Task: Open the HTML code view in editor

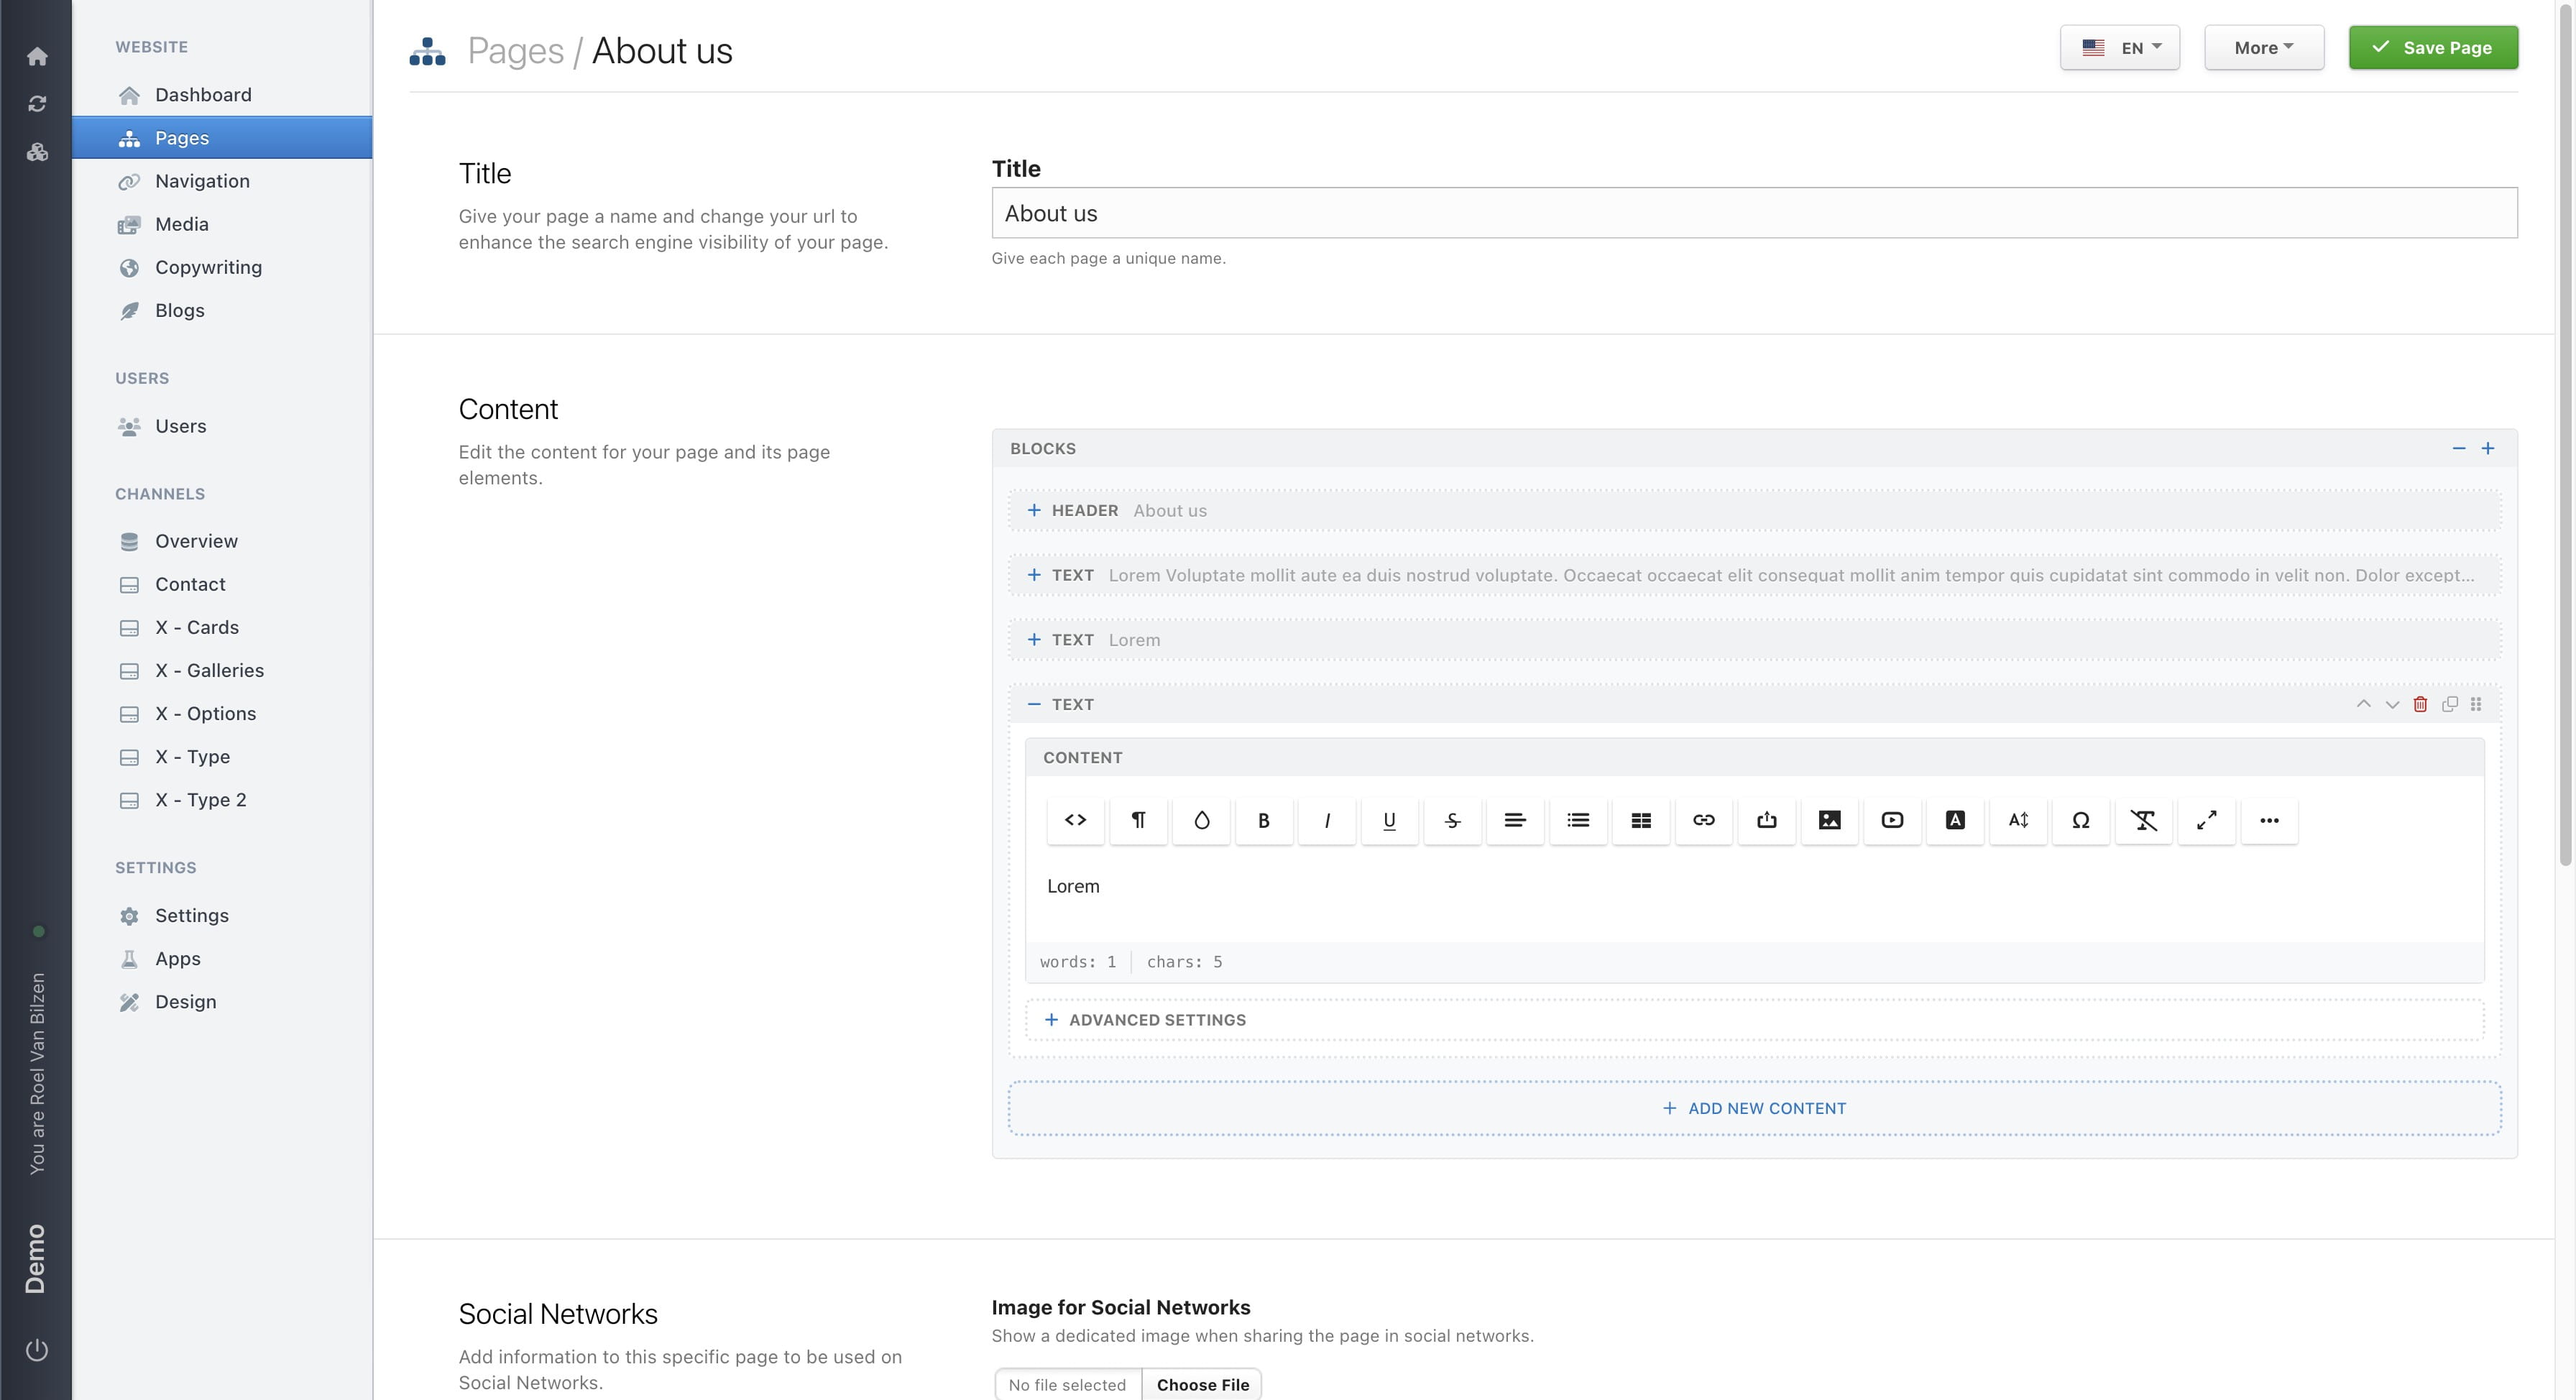Action: click(1075, 820)
